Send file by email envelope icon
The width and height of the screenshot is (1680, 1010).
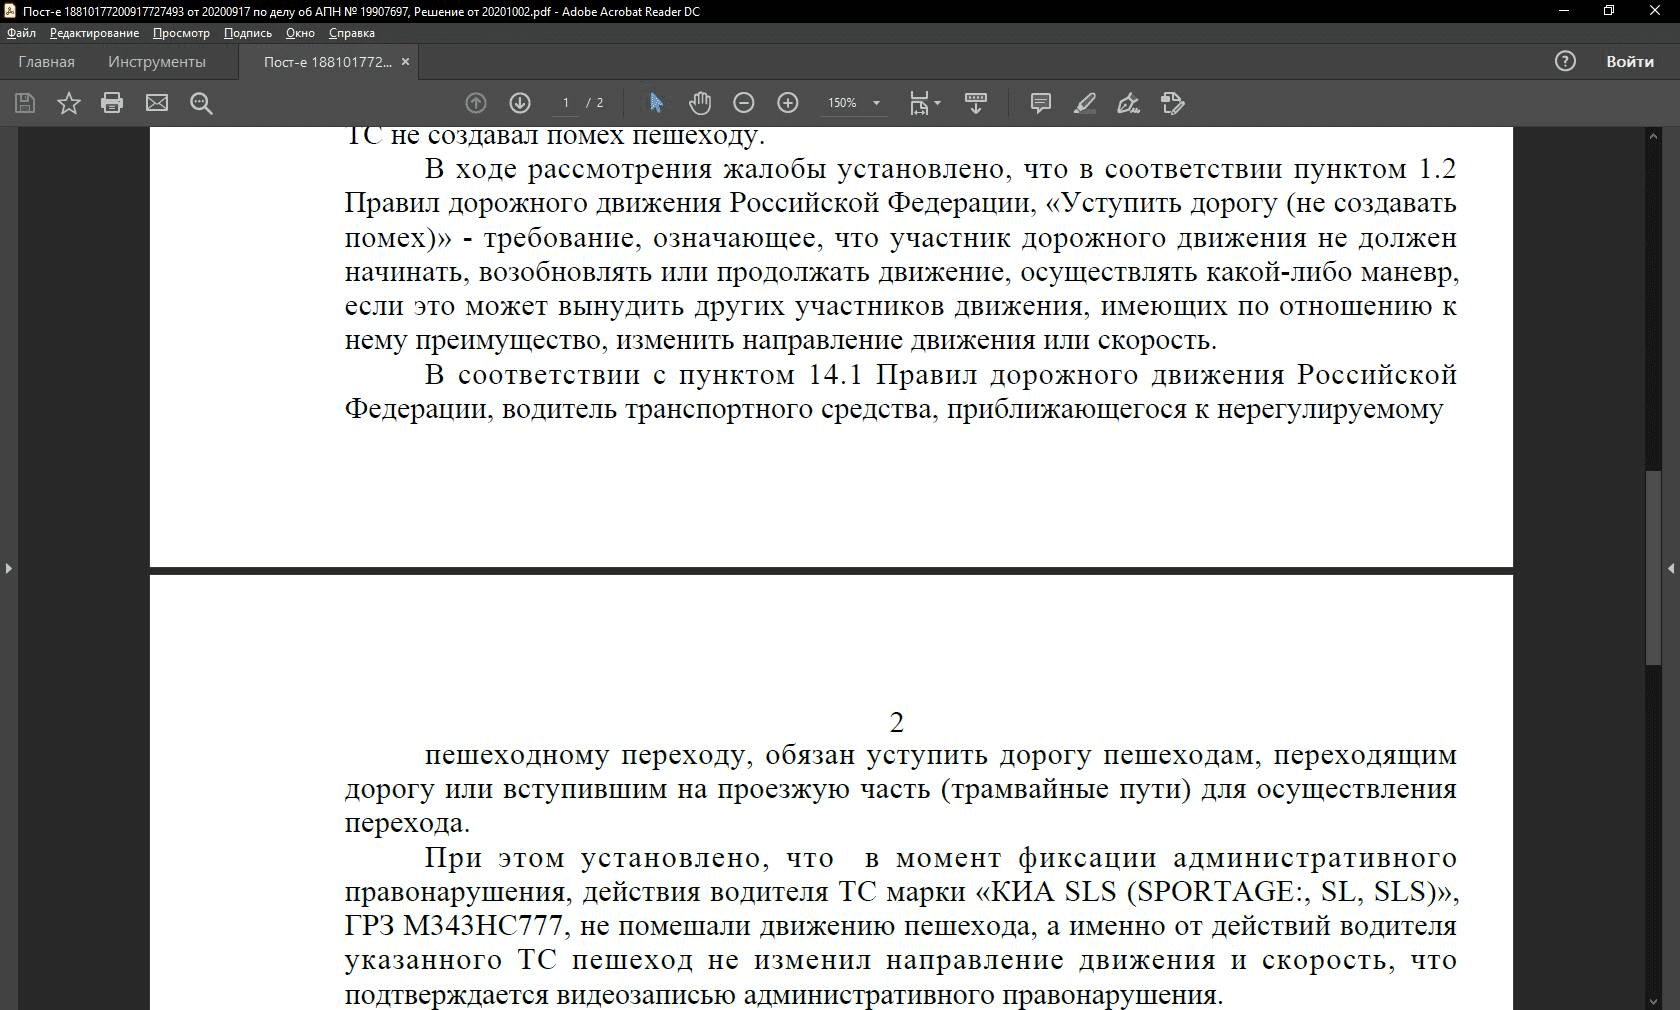pos(157,103)
